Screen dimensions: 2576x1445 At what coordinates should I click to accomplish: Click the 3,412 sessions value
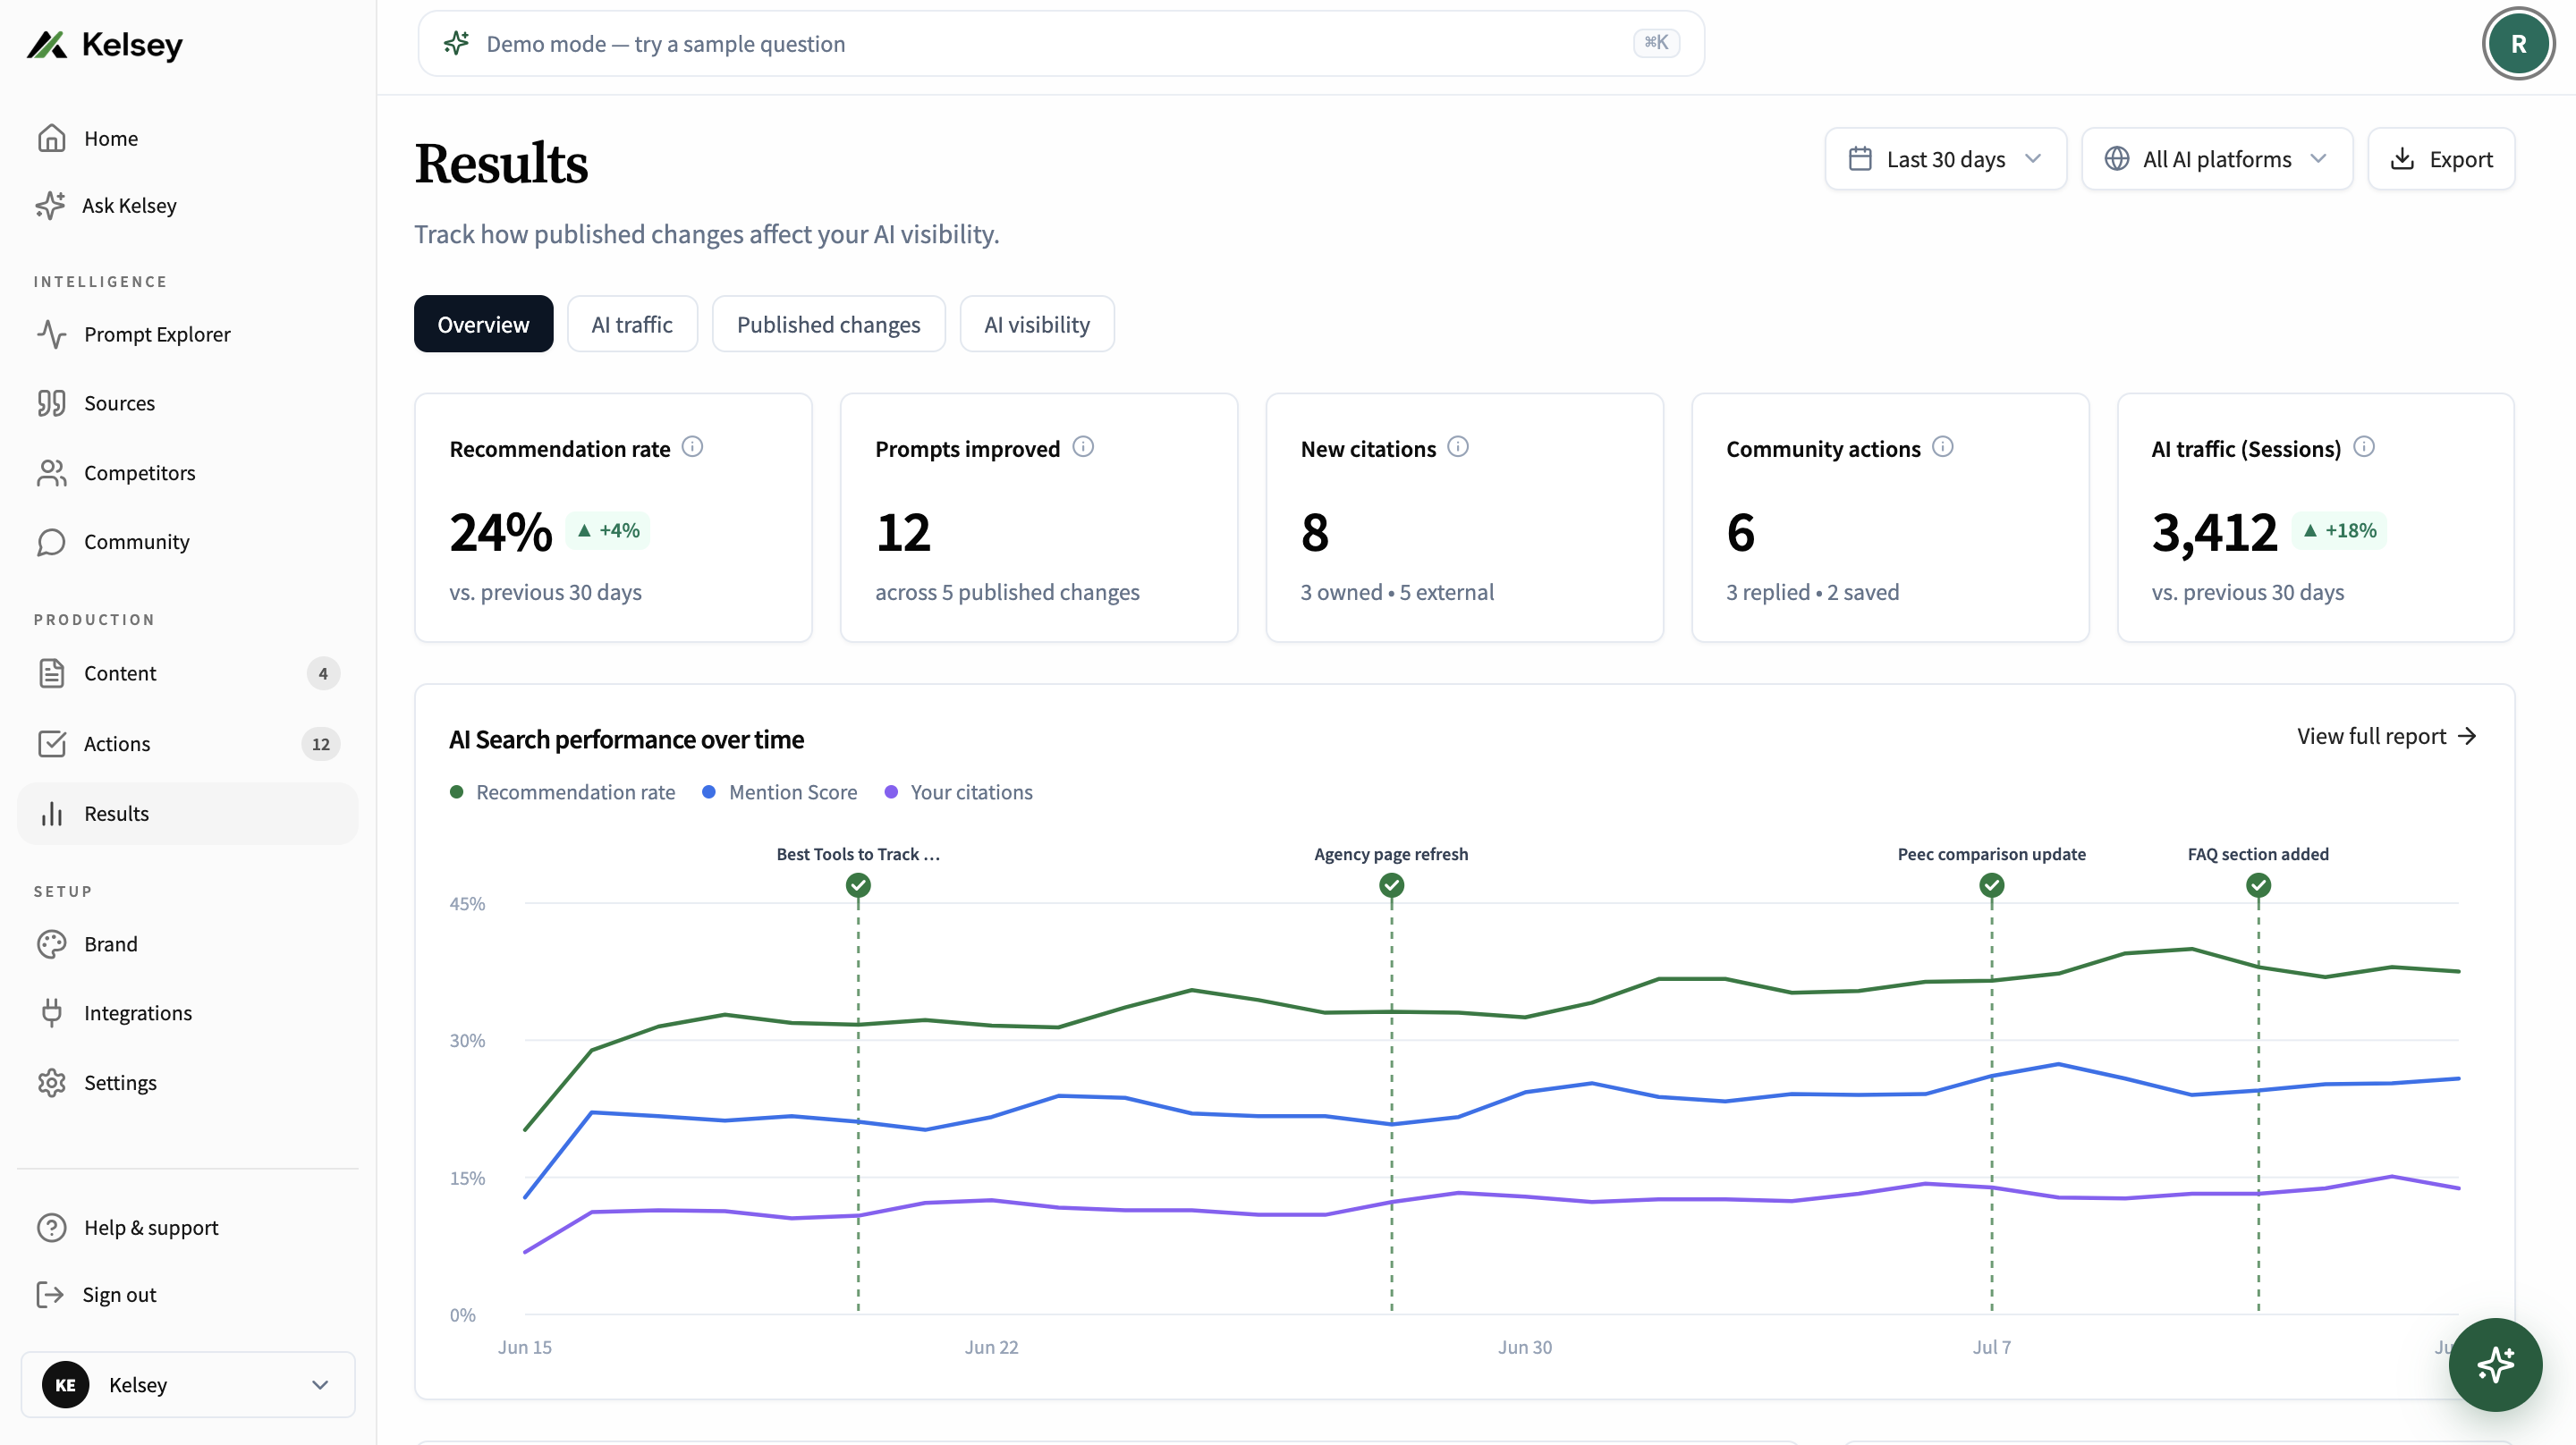point(2214,531)
